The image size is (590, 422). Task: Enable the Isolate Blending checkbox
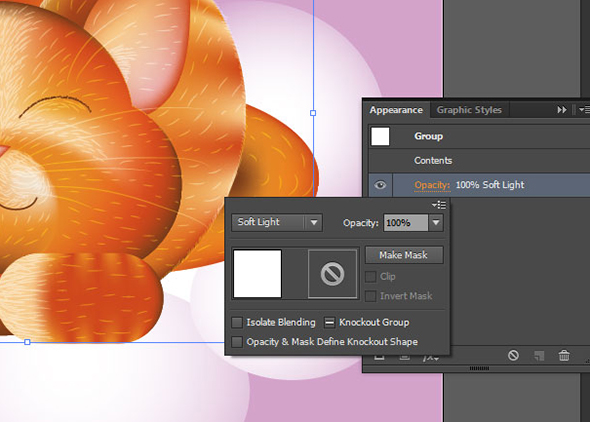point(237,322)
